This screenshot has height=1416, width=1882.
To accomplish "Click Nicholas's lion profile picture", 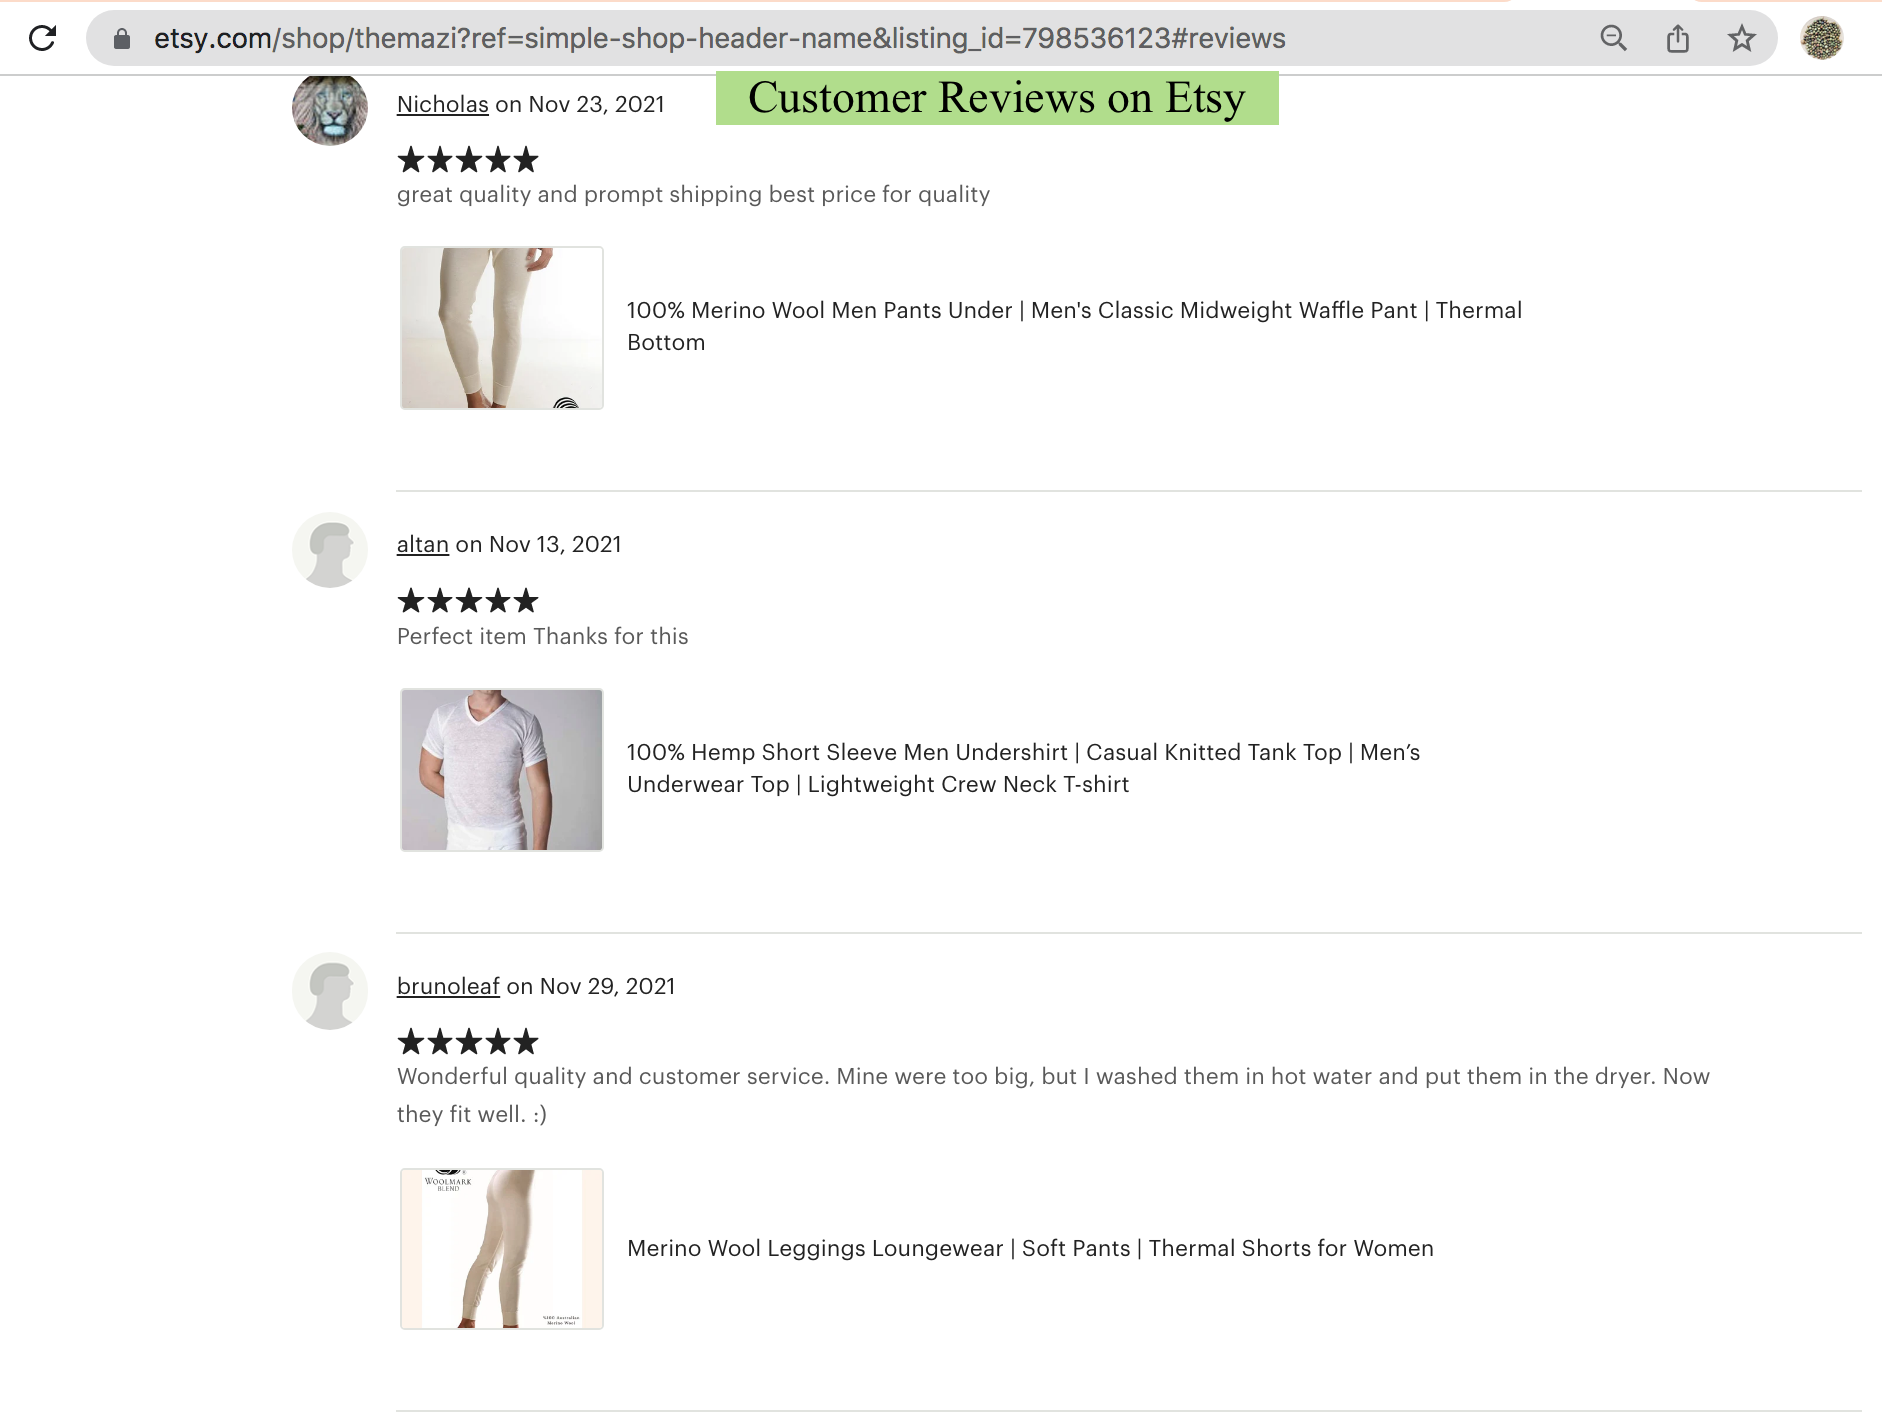I will tap(330, 109).
